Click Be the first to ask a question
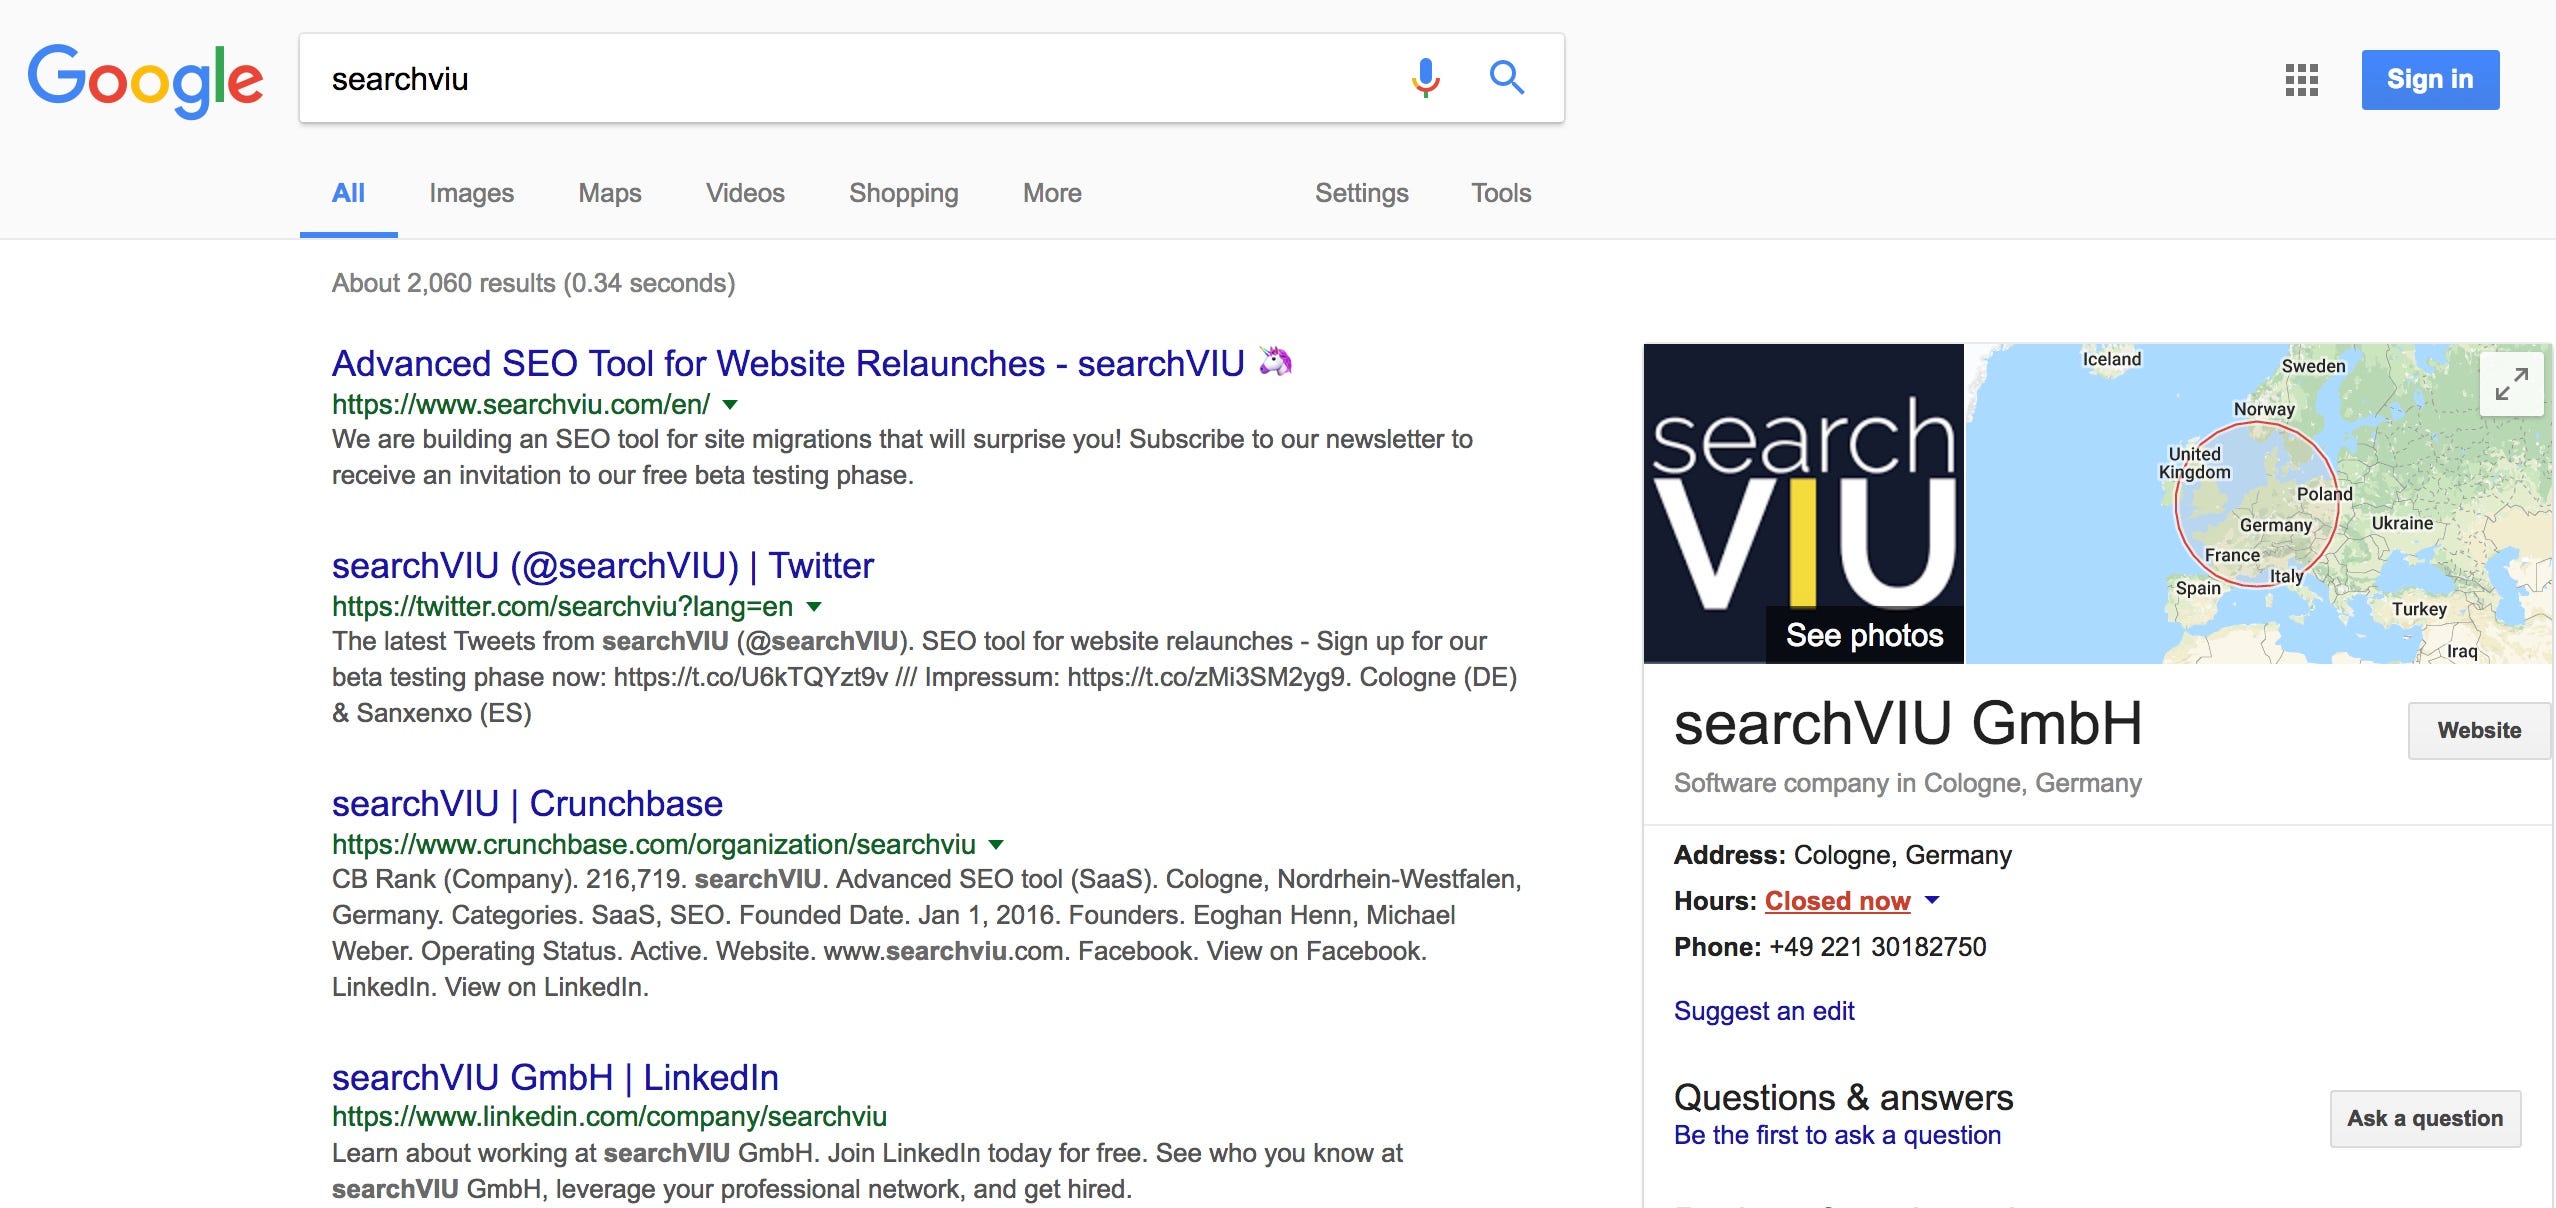This screenshot has width=2556, height=1208. tap(1837, 1136)
